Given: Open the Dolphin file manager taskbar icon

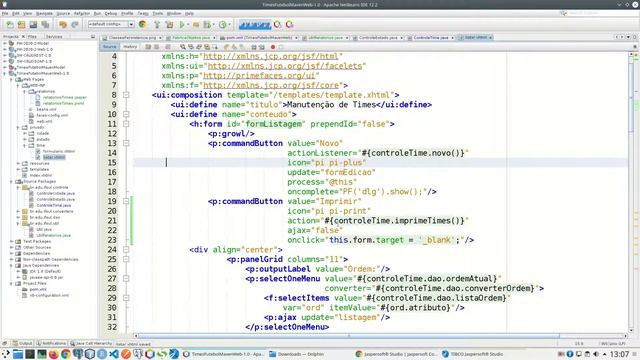Looking at the screenshot, I should coord(18,354).
